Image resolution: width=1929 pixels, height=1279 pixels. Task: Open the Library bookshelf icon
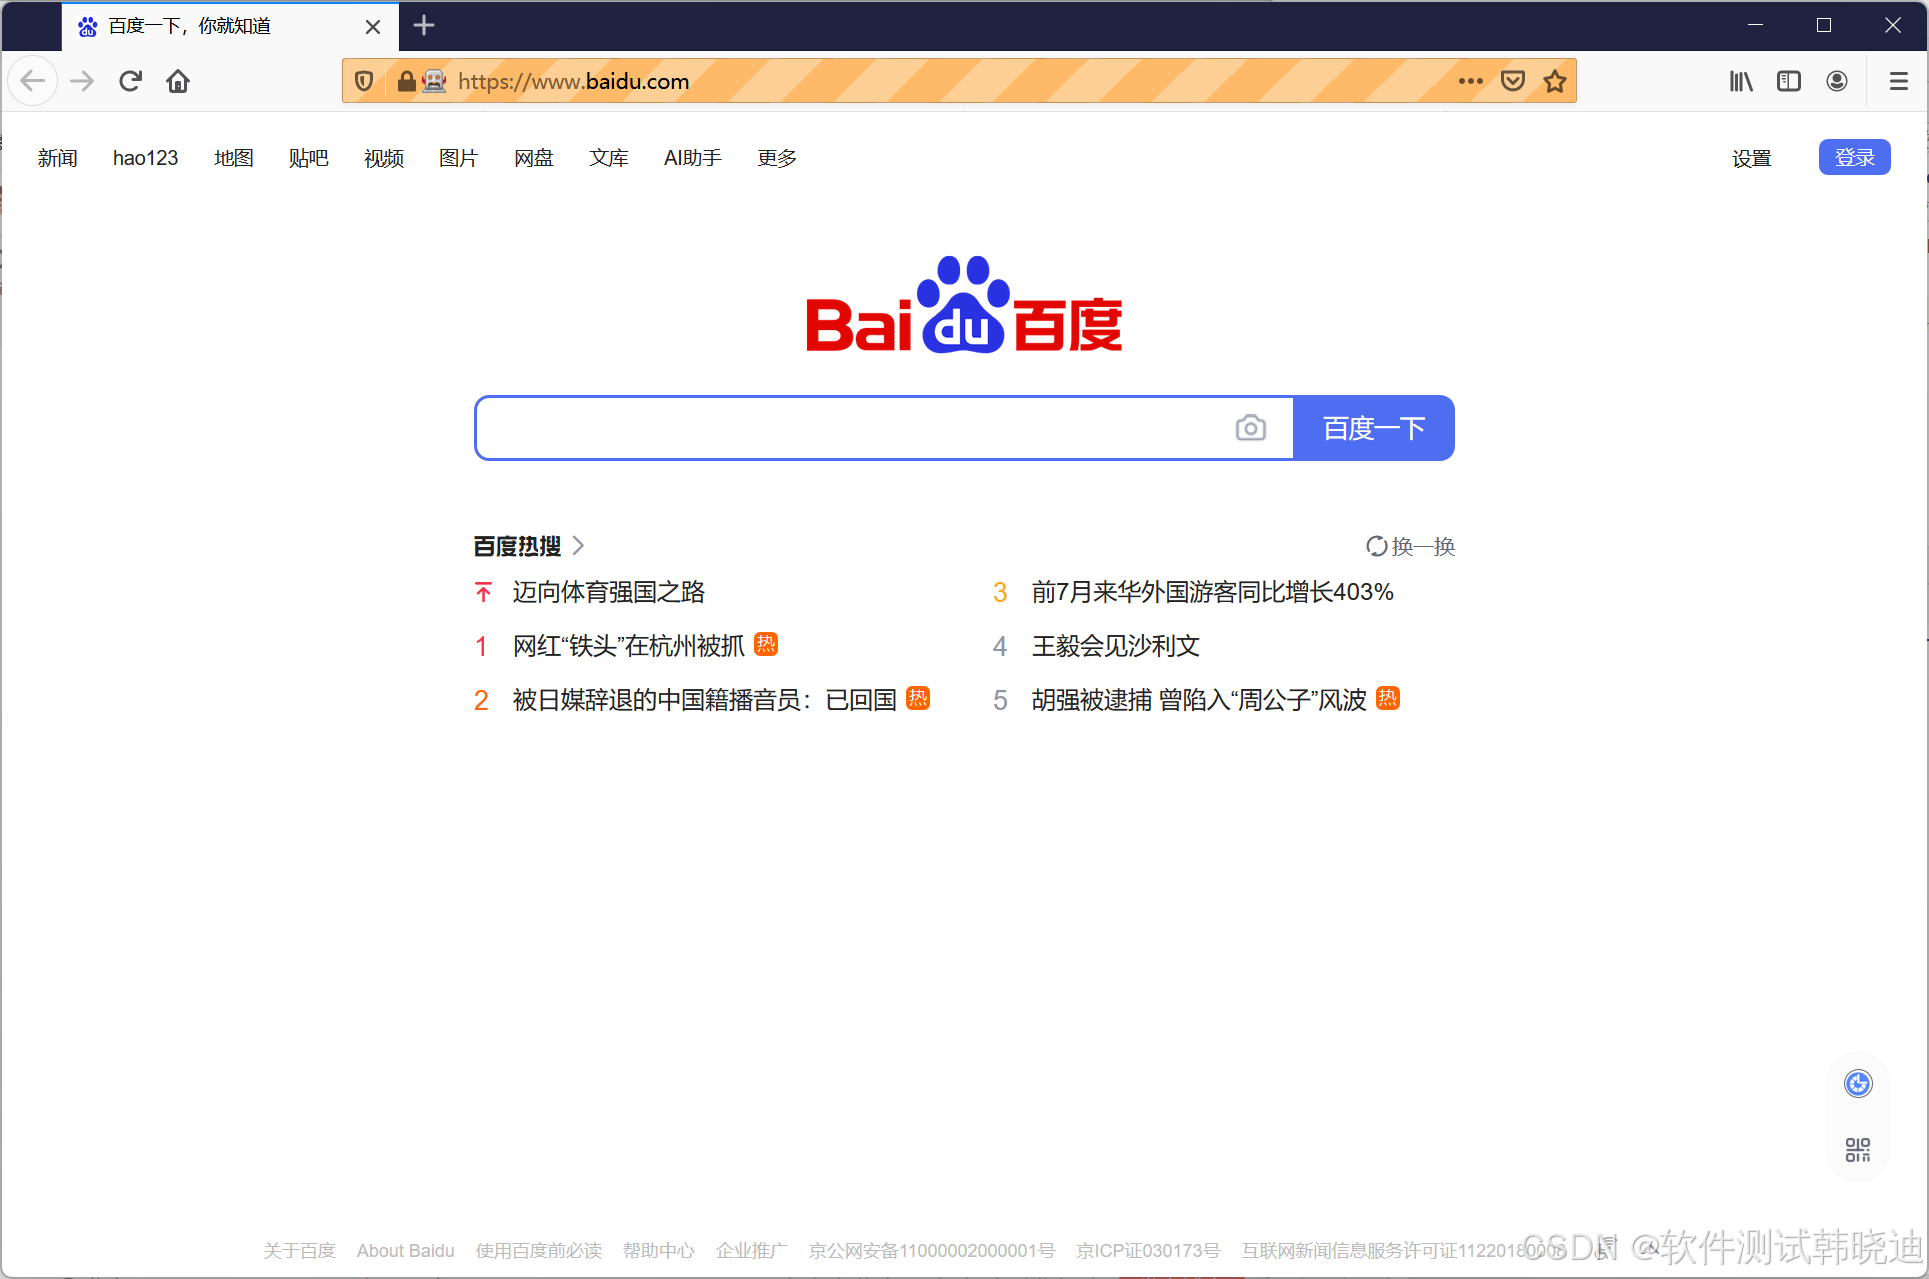tap(1741, 81)
